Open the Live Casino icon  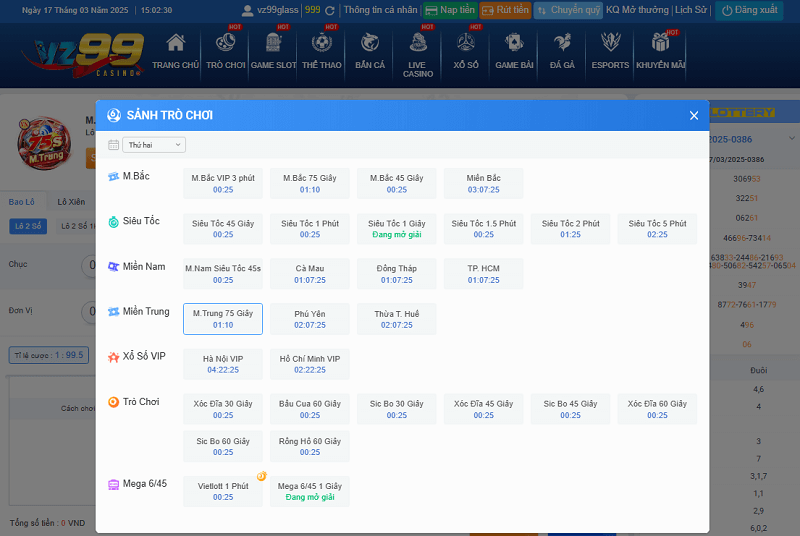point(418,44)
